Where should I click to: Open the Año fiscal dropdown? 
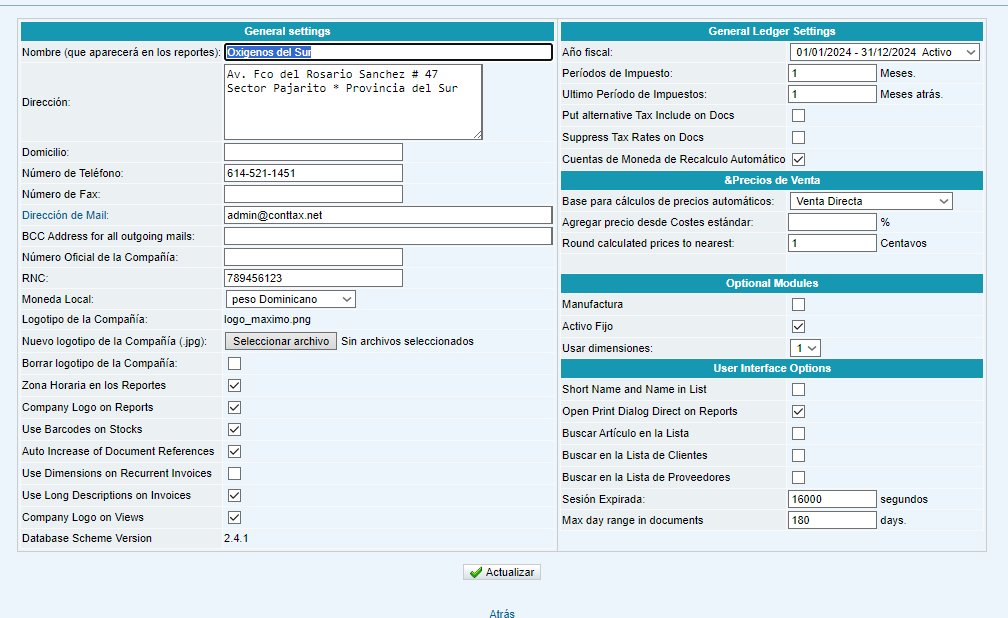click(x=885, y=52)
